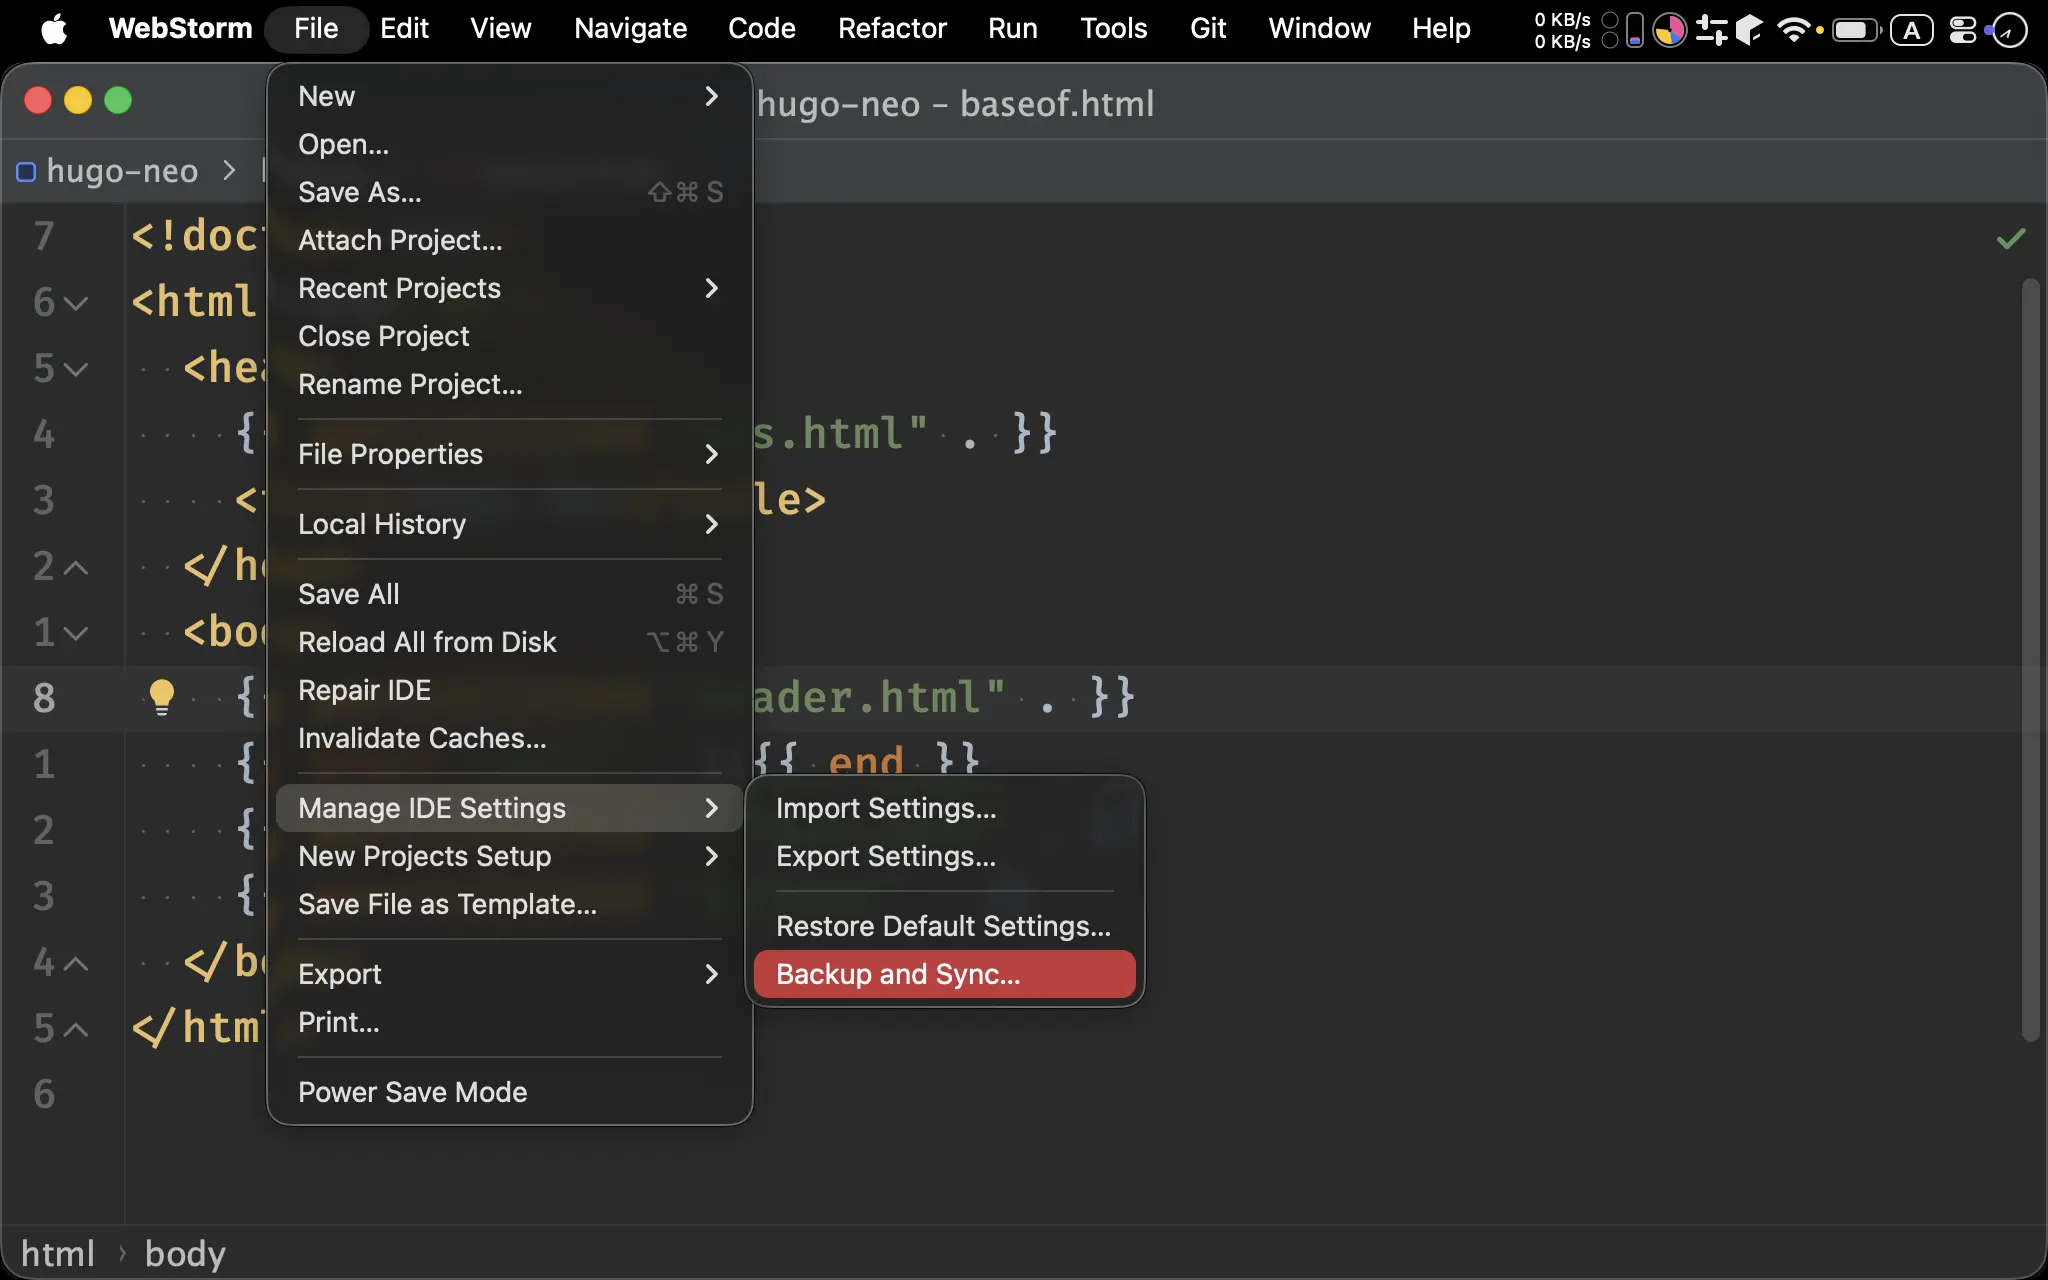This screenshot has width=2048, height=1280.
Task: Click the Wi-Fi status icon
Action: tap(1793, 30)
